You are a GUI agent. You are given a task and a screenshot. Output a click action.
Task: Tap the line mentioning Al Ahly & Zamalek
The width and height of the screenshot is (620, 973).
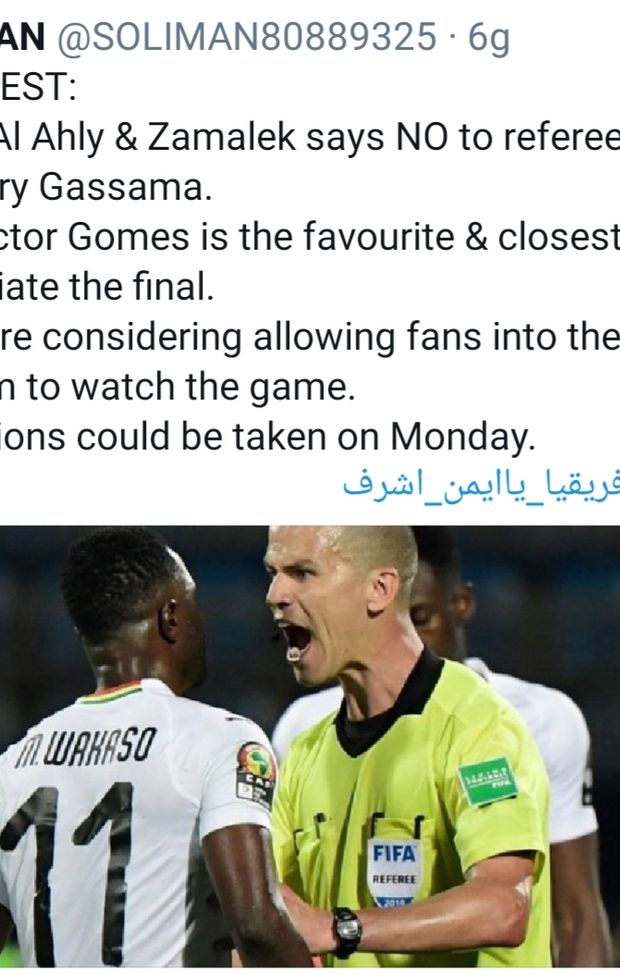click(x=310, y=138)
